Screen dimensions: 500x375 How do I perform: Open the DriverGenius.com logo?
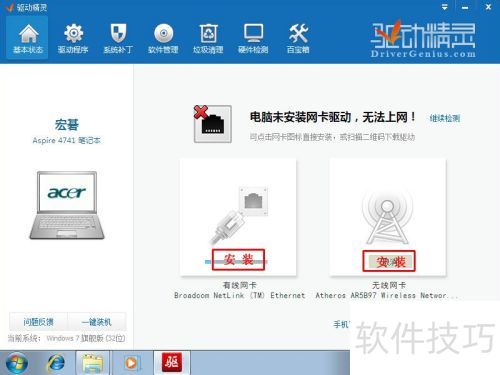pos(423,39)
